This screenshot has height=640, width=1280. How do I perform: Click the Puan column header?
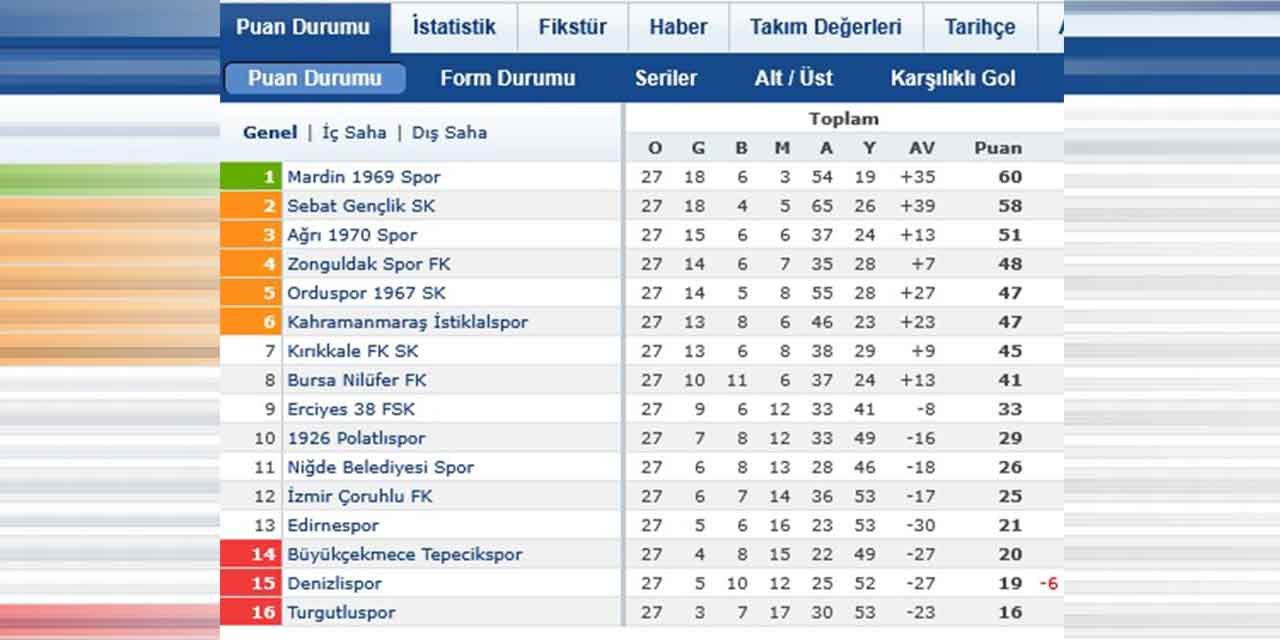pos(998,148)
